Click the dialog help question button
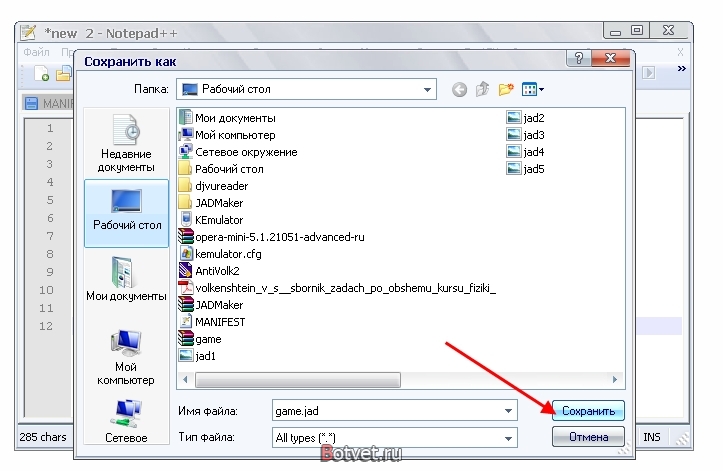This screenshot has width=723, height=471. 579,58
